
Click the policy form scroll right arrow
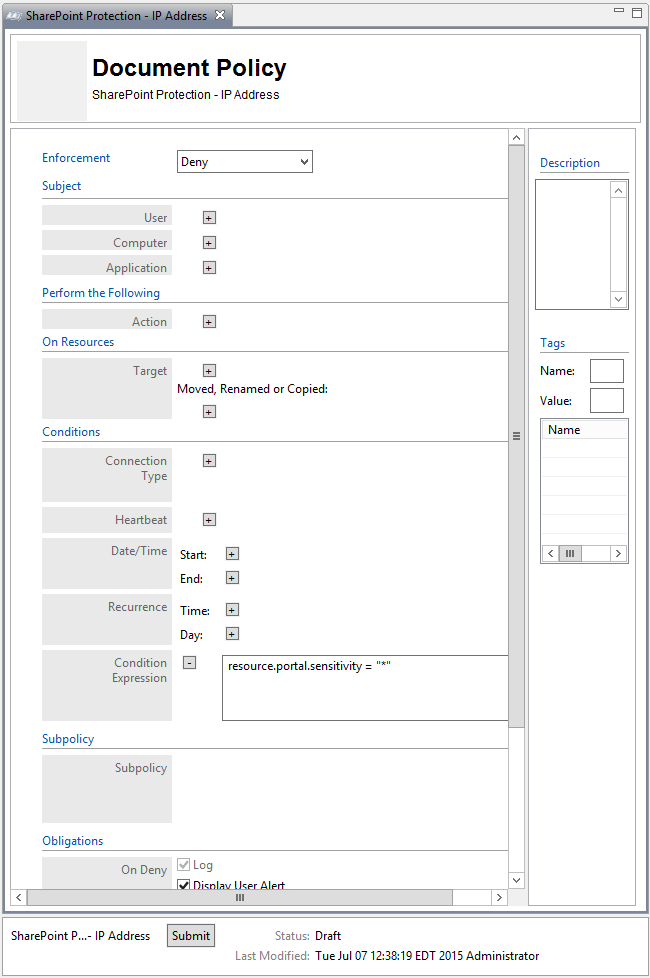(498, 898)
